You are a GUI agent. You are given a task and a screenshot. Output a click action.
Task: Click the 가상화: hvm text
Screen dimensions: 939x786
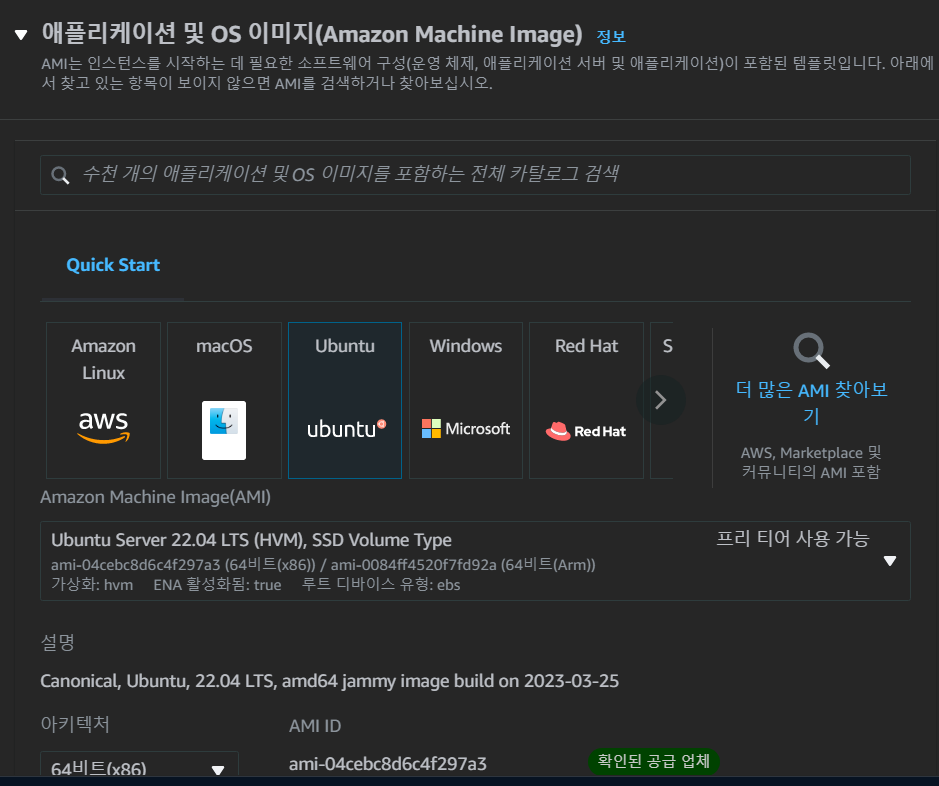92,584
